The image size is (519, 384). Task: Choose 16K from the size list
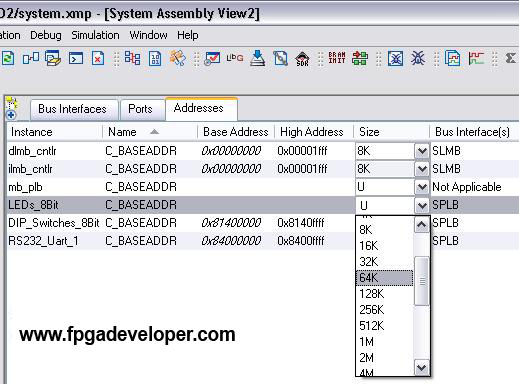[384, 246]
